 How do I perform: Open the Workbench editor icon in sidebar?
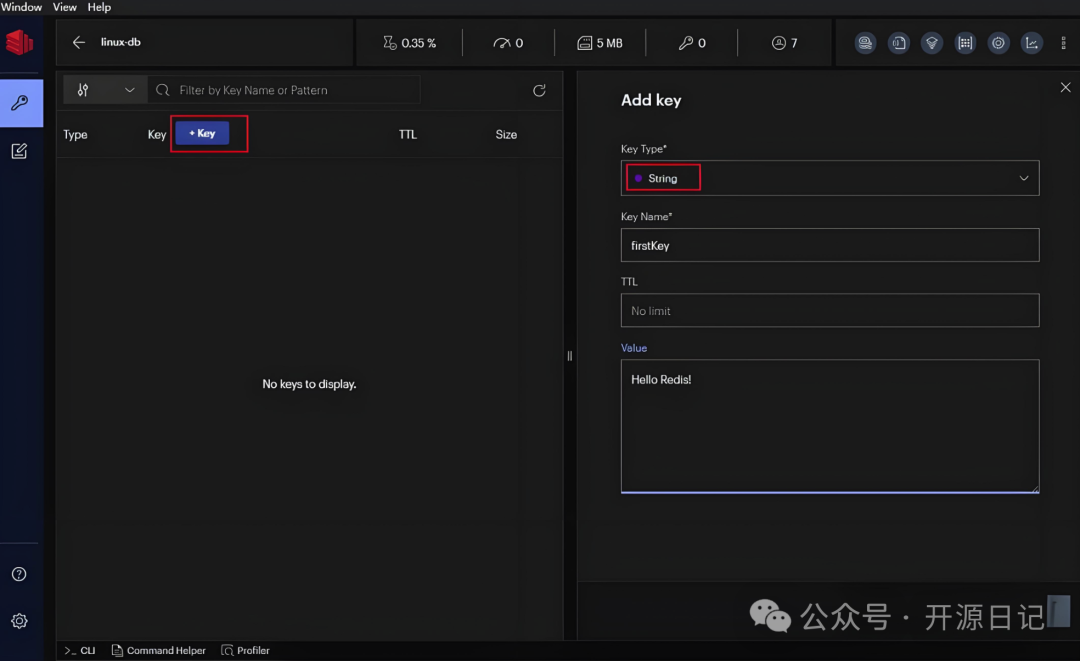20,151
